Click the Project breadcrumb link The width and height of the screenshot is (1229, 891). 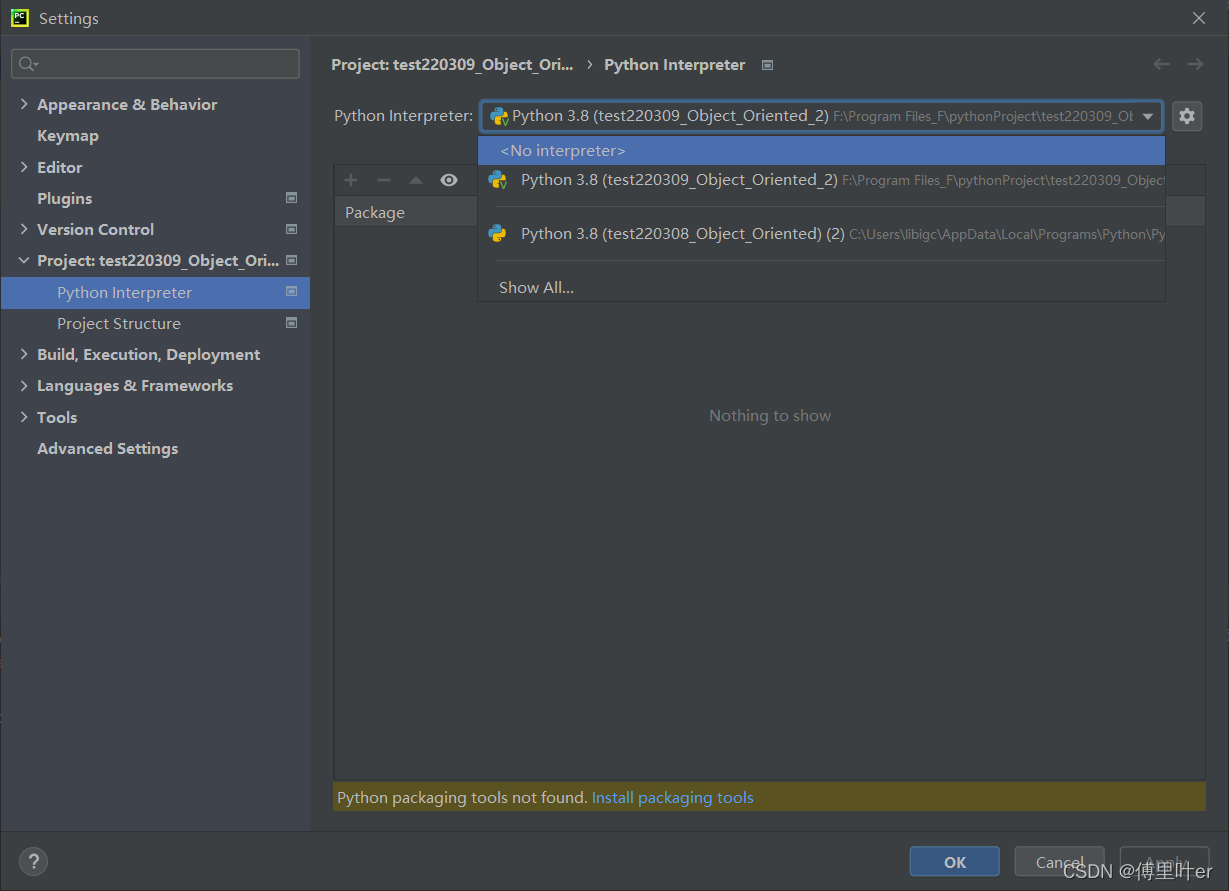(452, 64)
